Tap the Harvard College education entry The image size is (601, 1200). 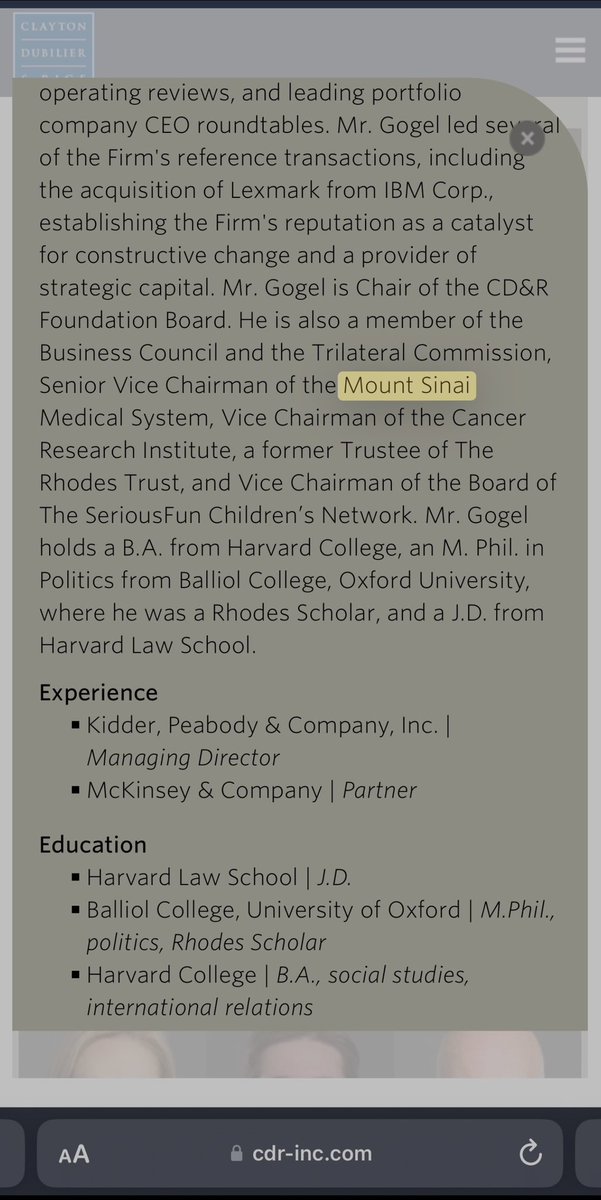pyautogui.click(x=173, y=974)
